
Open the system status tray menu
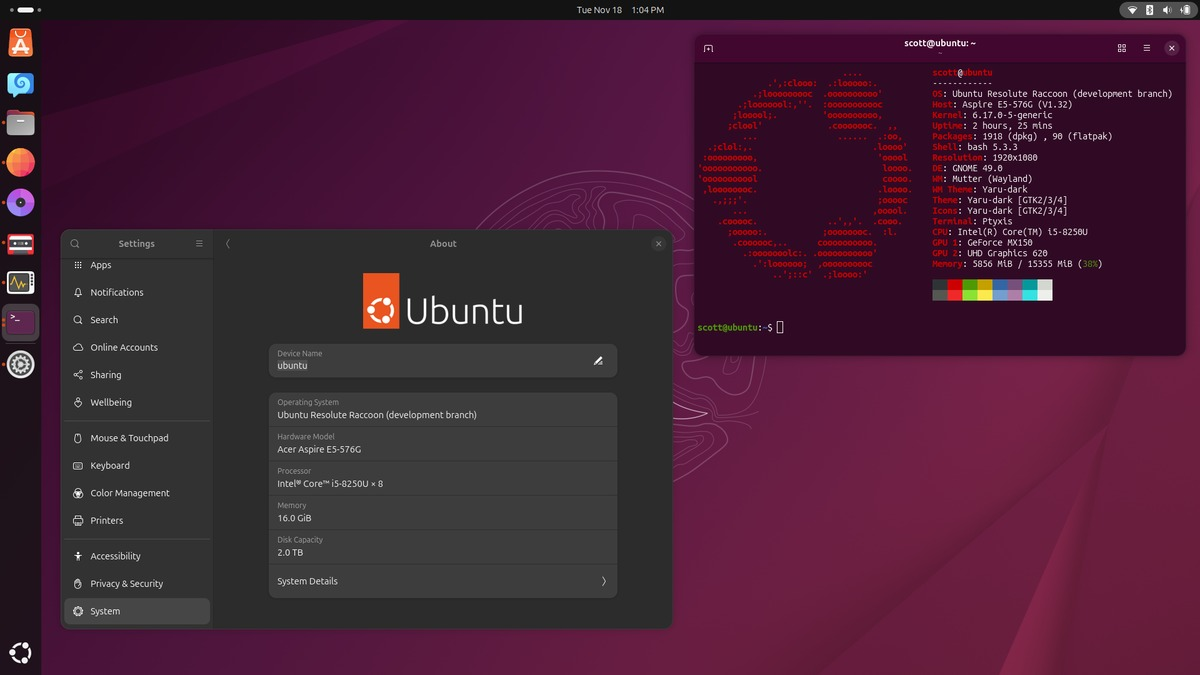[x=1166, y=10]
